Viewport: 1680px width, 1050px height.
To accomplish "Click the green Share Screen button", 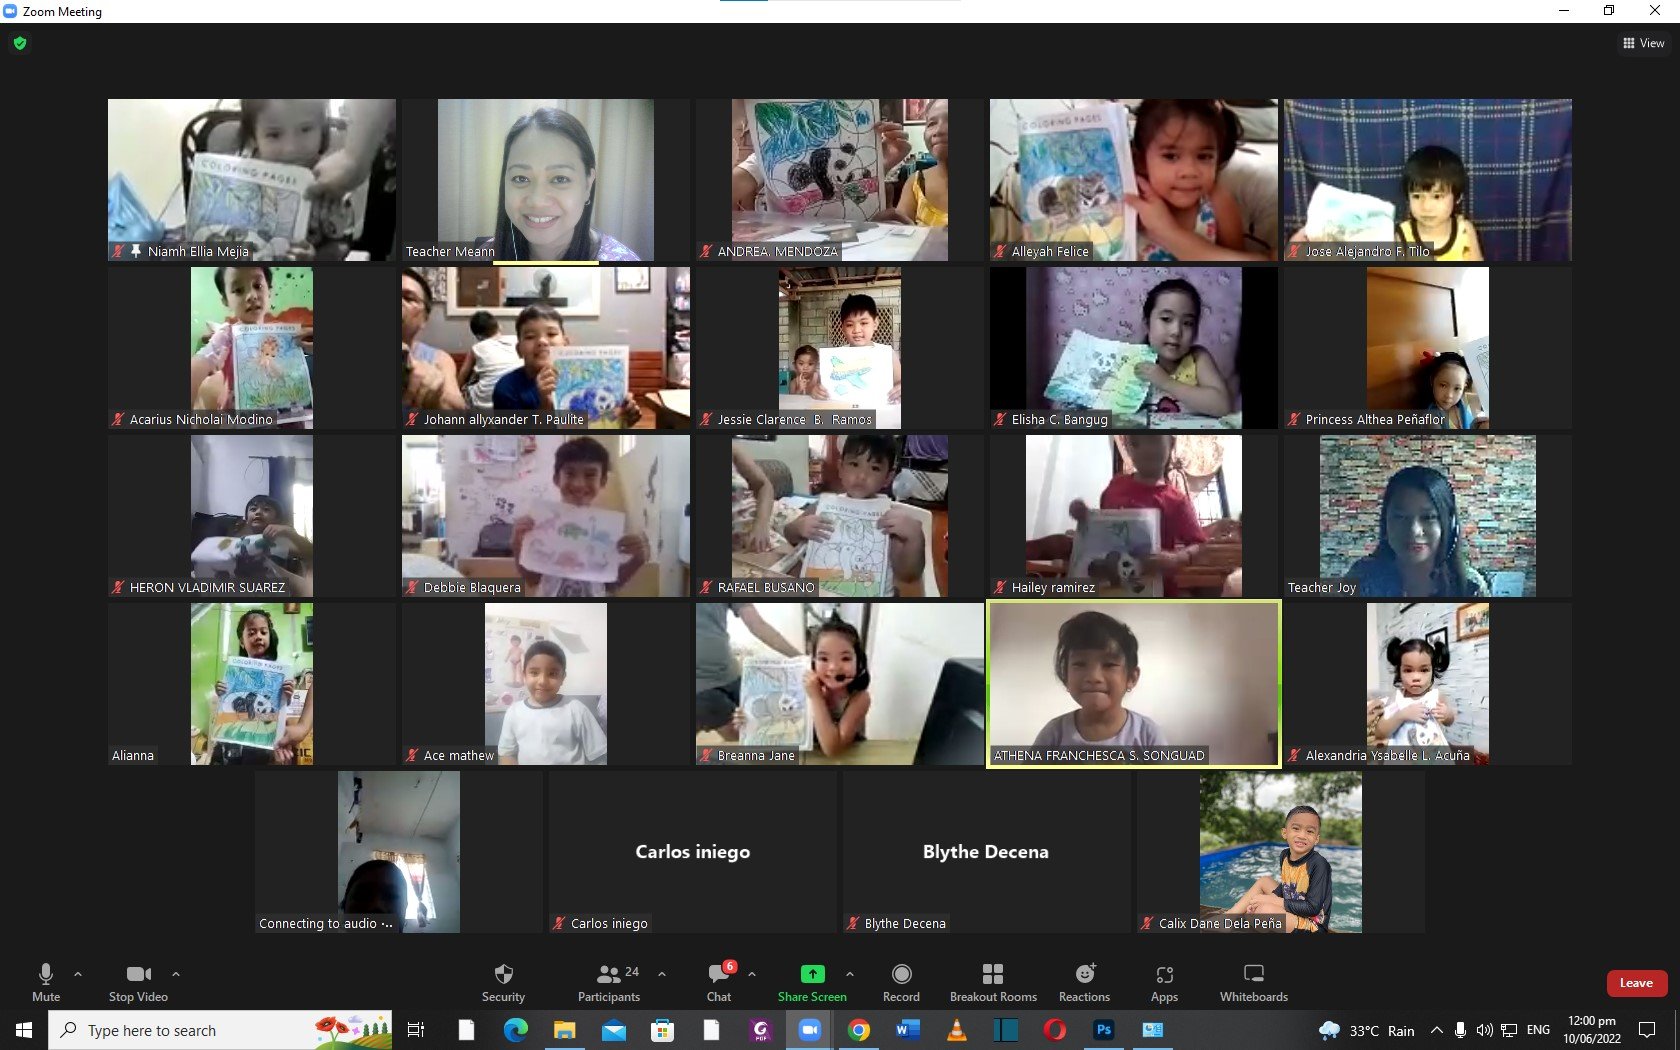I will point(812,982).
